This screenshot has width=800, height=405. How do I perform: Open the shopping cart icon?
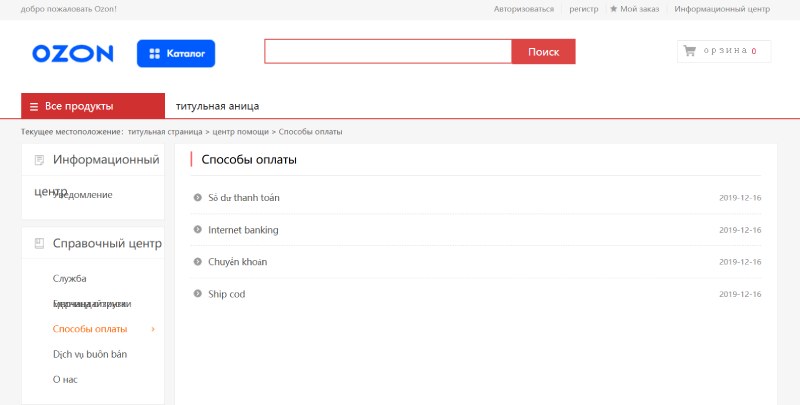690,50
